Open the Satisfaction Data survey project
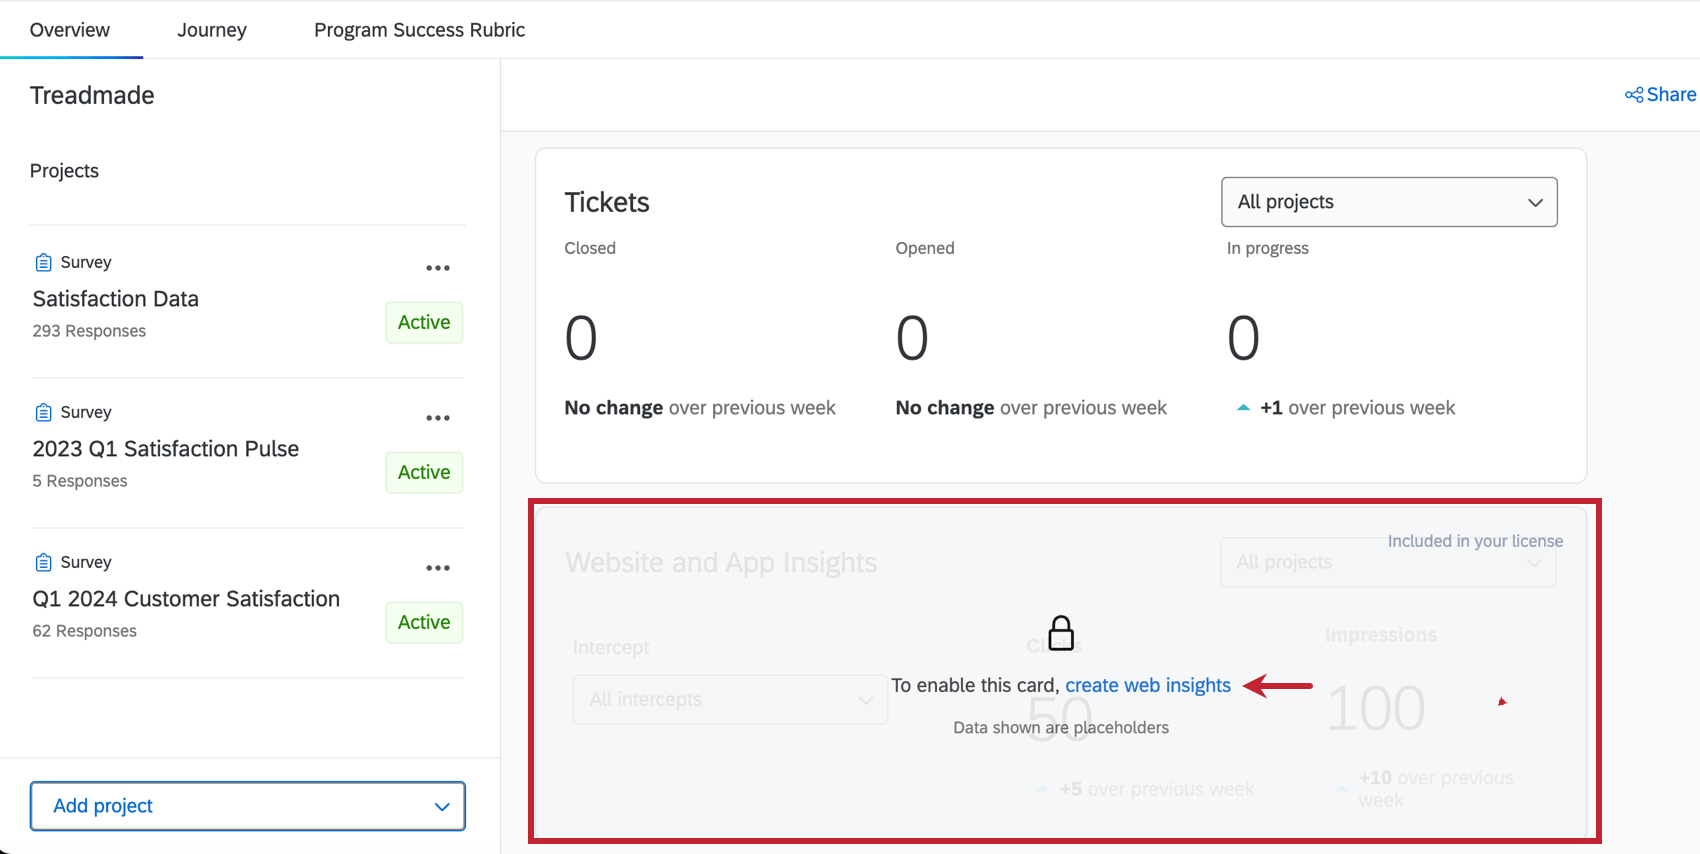The image size is (1700, 854). (x=116, y=299)
